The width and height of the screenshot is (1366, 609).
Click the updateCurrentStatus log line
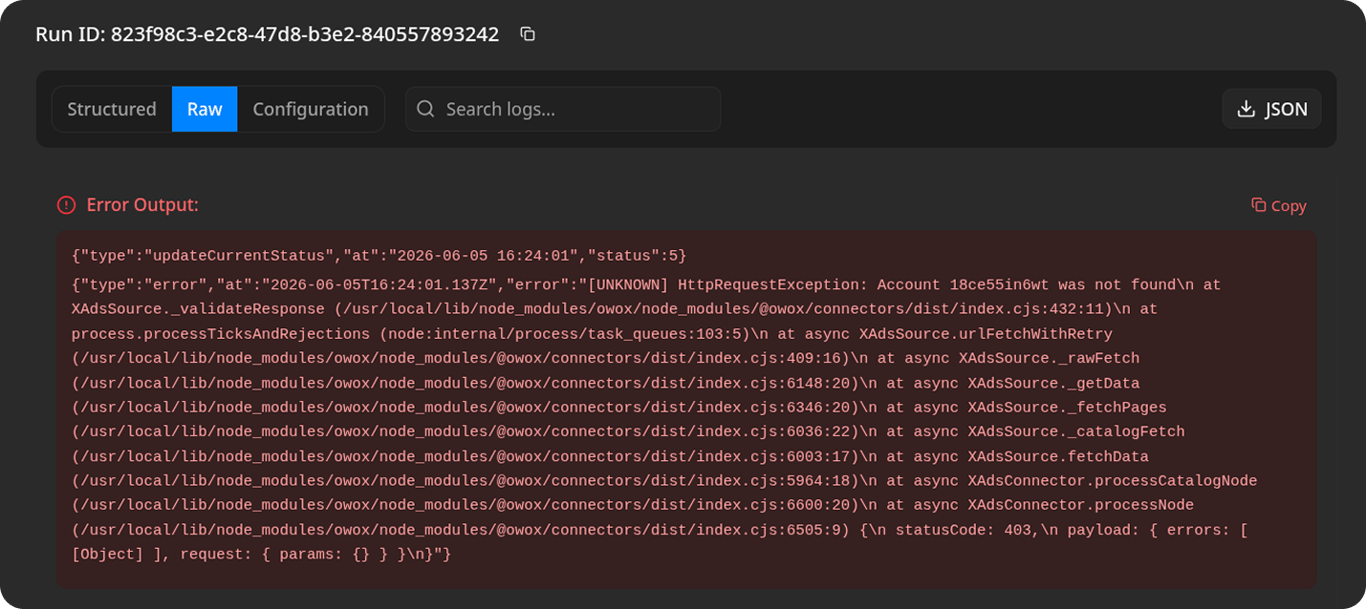(x=379, y=256)
